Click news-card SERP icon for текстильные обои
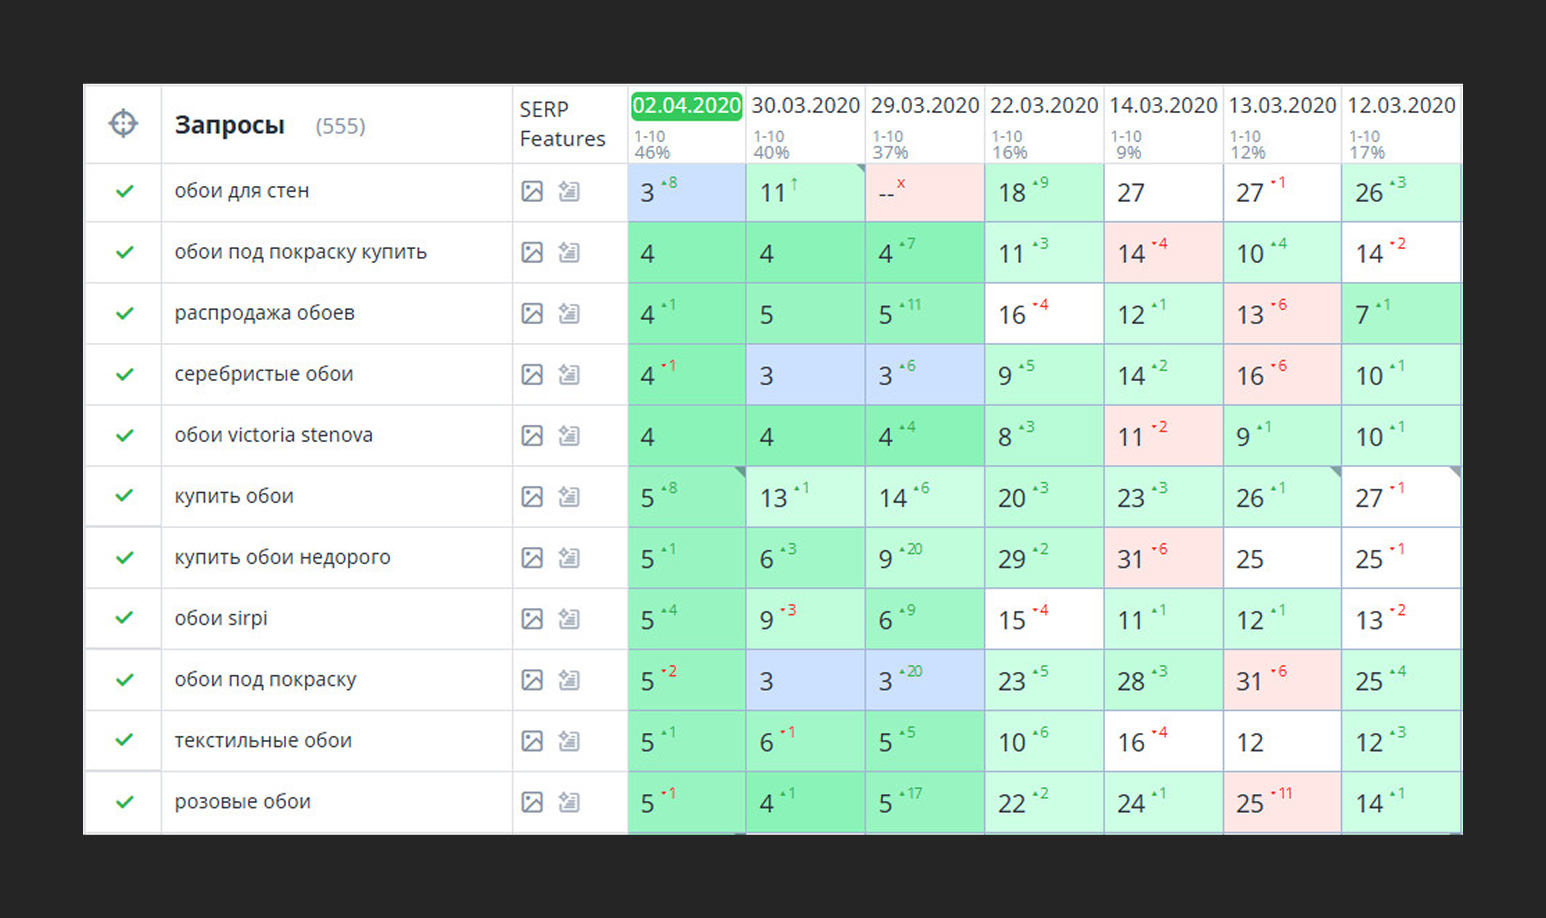1546x918 pixels. (569, 740)
